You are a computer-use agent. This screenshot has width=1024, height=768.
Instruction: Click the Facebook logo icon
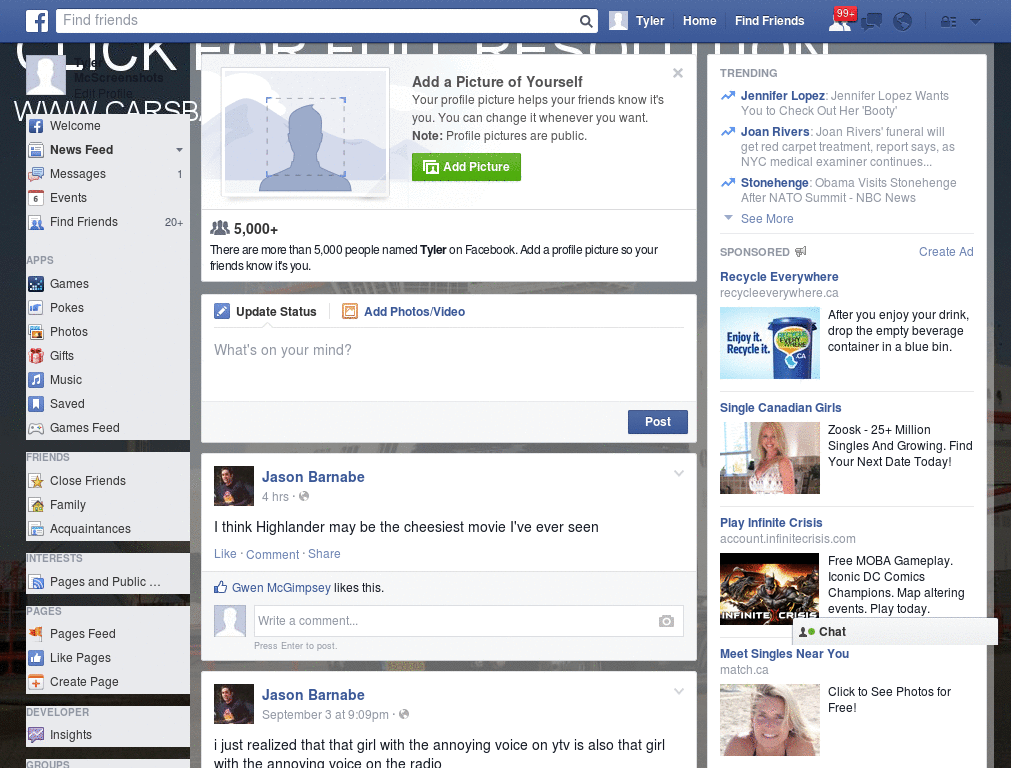(37, 21)
